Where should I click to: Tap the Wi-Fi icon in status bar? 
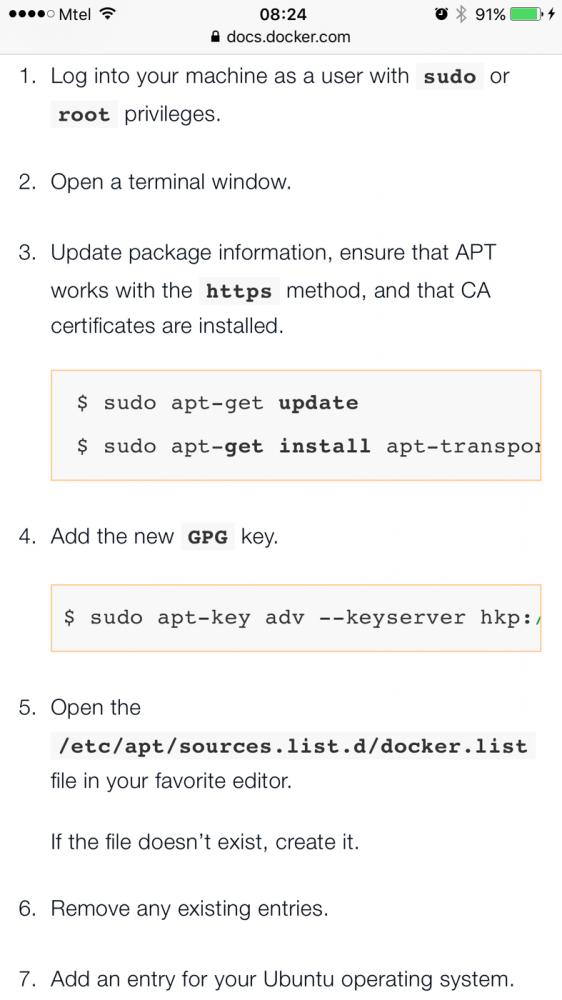(107, 14)
